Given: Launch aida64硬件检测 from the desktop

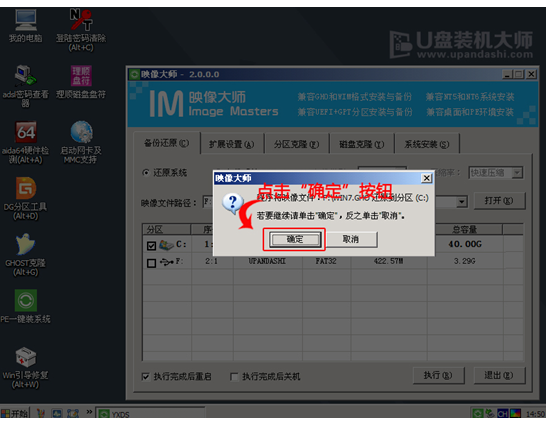Looking at the screenshot, I should [26, 142].
